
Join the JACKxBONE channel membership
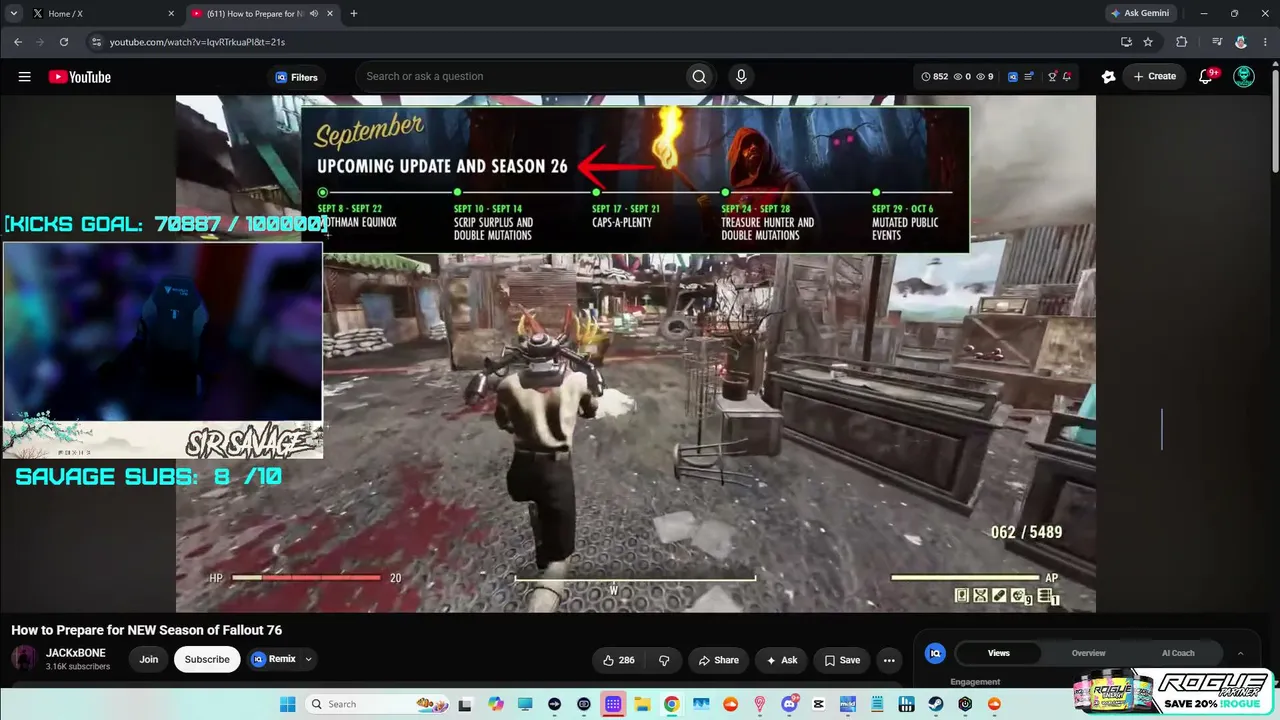pyautogui.click(x=149, y=660)
